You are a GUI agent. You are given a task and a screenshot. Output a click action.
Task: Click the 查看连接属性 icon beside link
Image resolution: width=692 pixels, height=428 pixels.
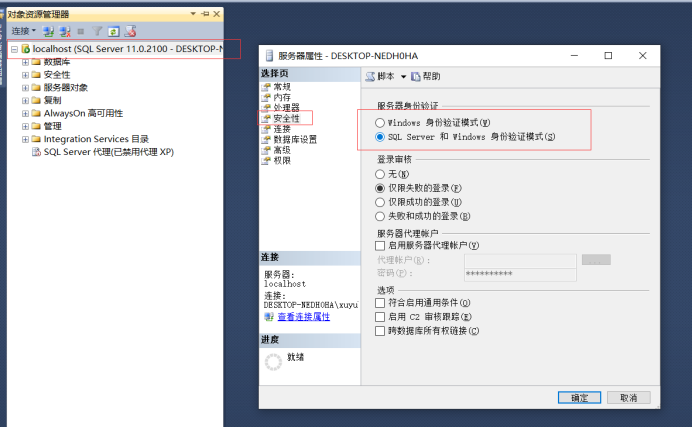[x=269, y=317]
